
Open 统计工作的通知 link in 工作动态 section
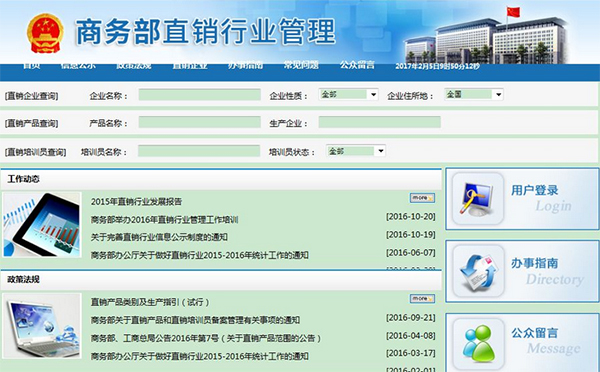[199, 255]
